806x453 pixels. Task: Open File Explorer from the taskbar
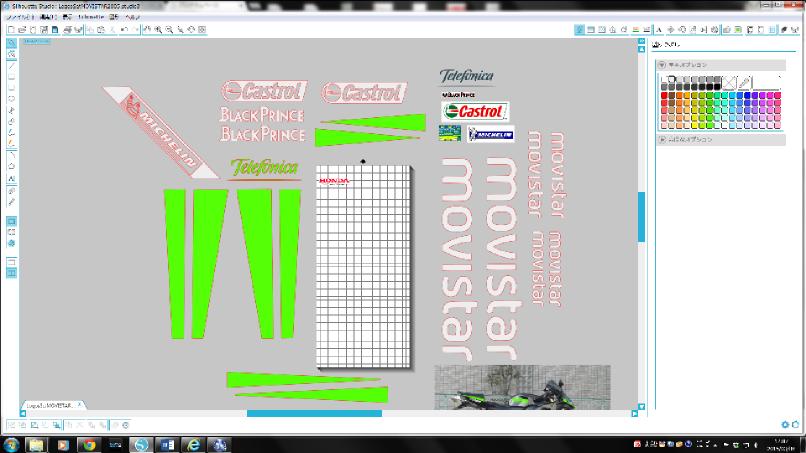tap(36, 445)
